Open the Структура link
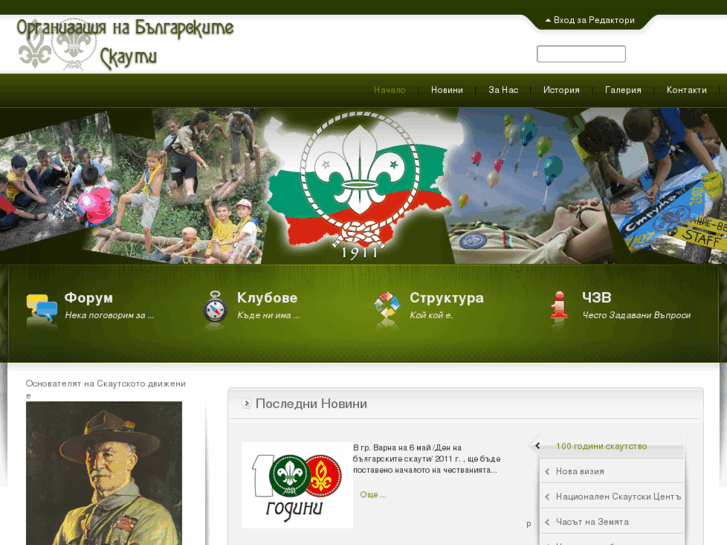The image size is (727, 545). click(x=446, y=298)
